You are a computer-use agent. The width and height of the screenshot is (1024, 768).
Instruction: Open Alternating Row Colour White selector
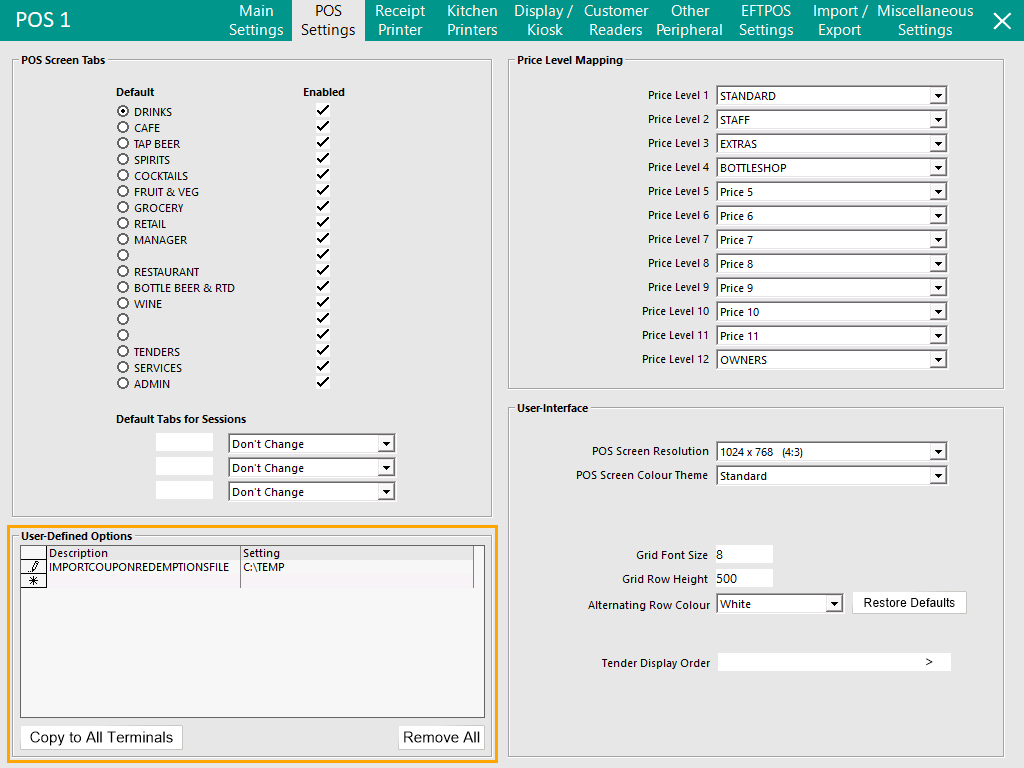pos(833,604)
